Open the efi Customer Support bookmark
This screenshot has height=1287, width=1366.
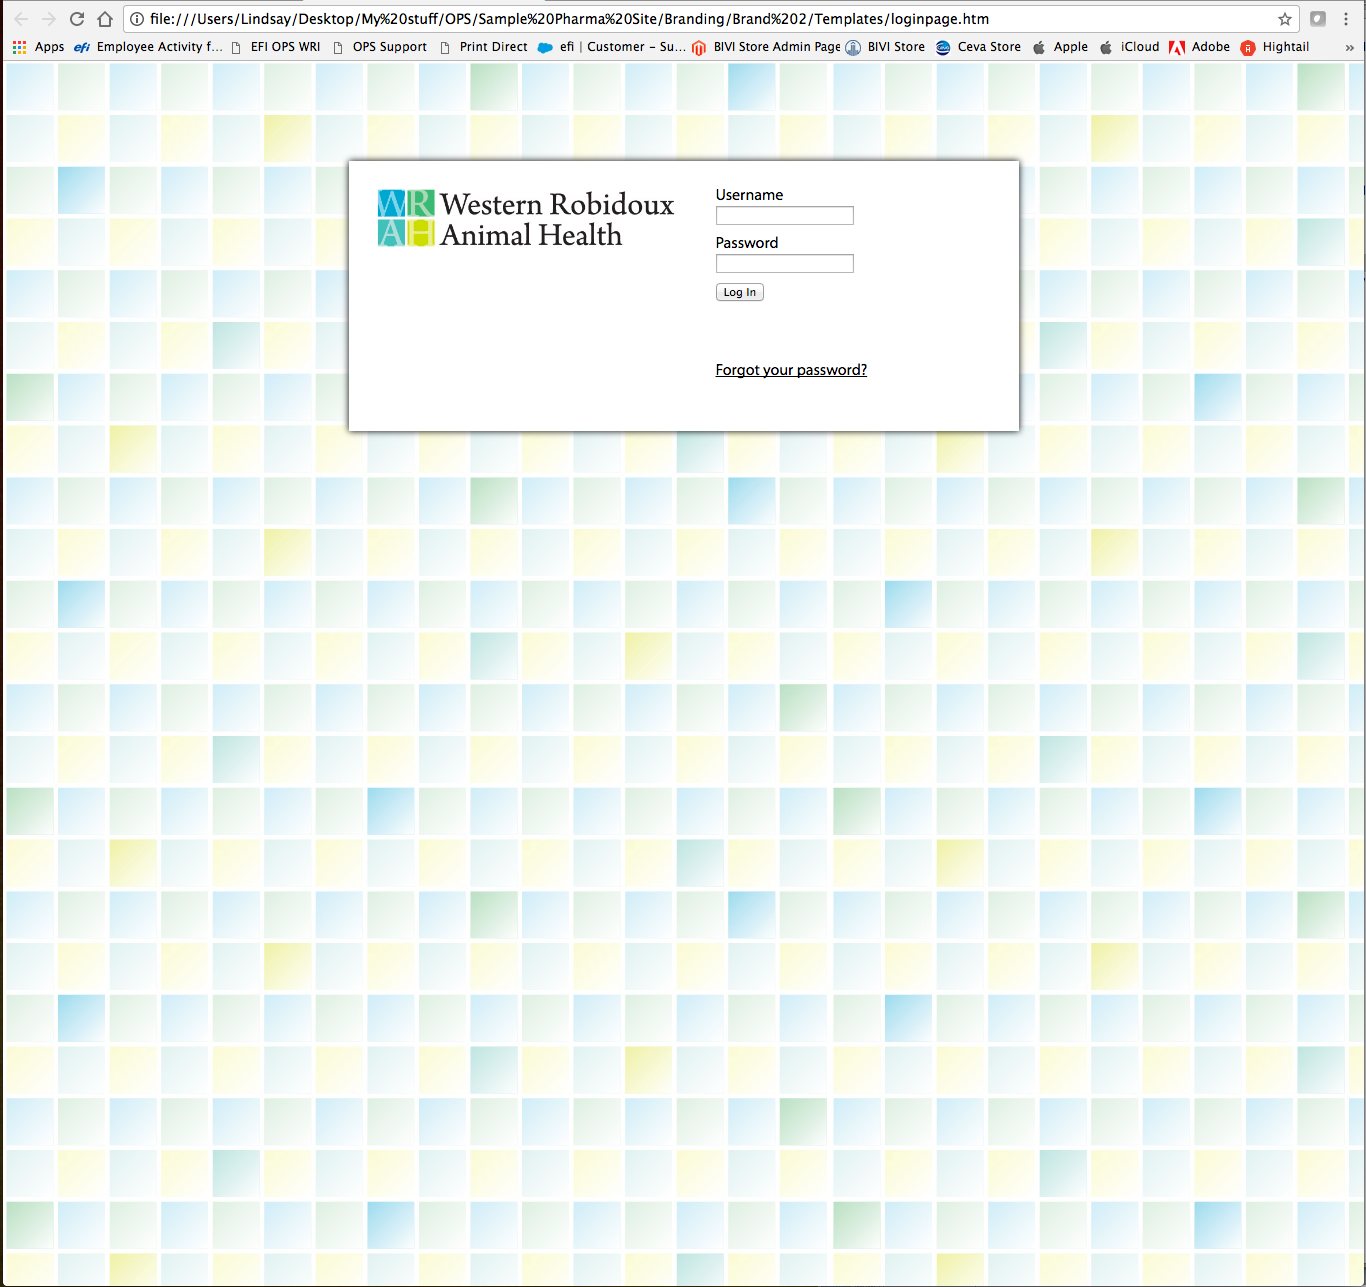(611, 47)
